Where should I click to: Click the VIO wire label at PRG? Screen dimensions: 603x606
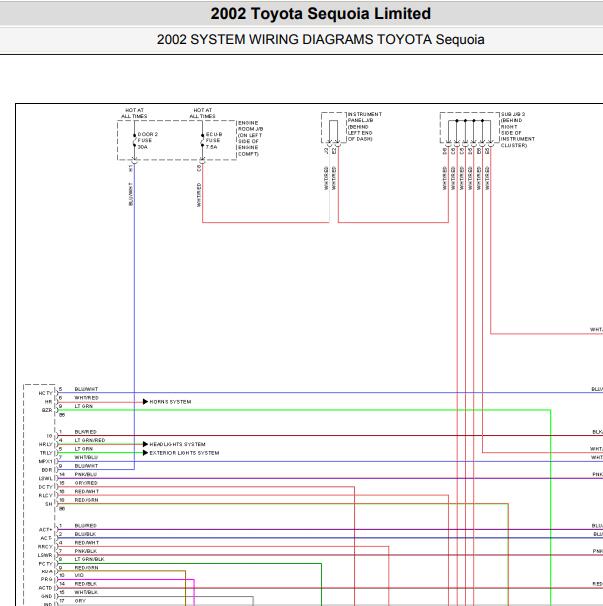coord(79,575)
